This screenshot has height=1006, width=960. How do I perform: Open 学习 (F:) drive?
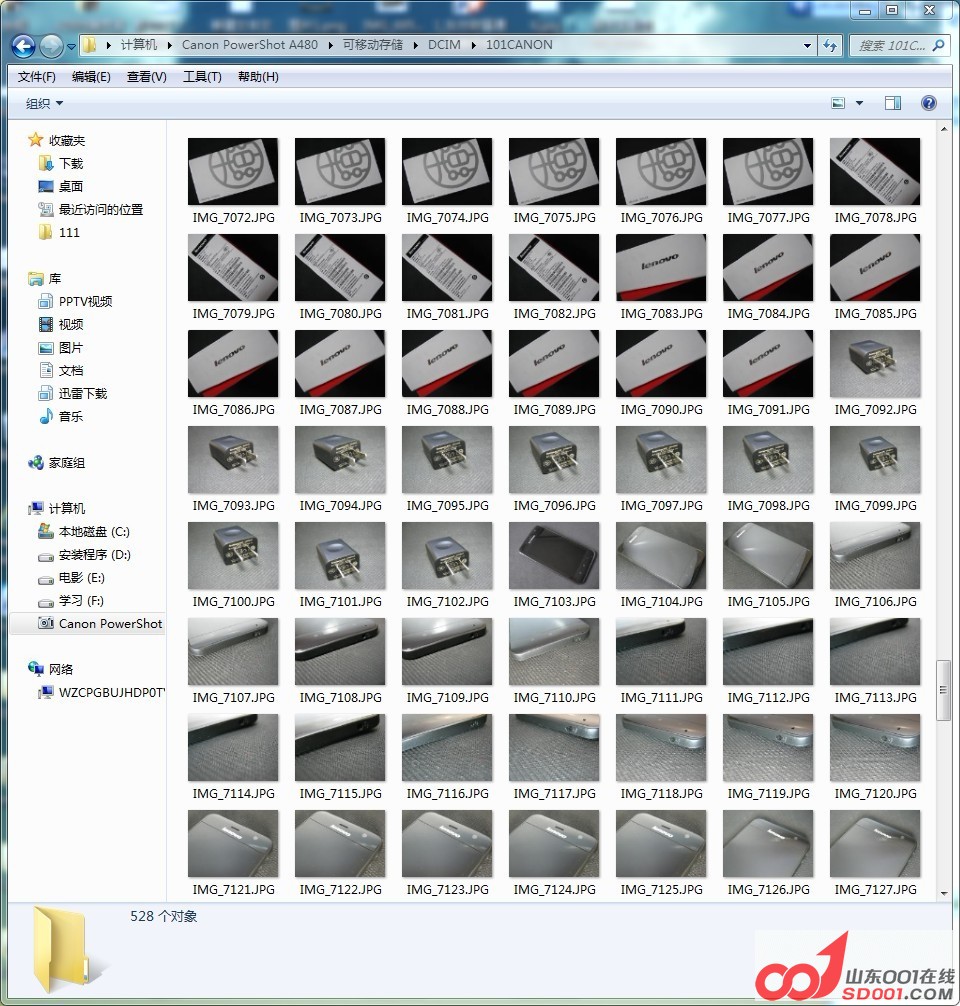pos(81,601)
